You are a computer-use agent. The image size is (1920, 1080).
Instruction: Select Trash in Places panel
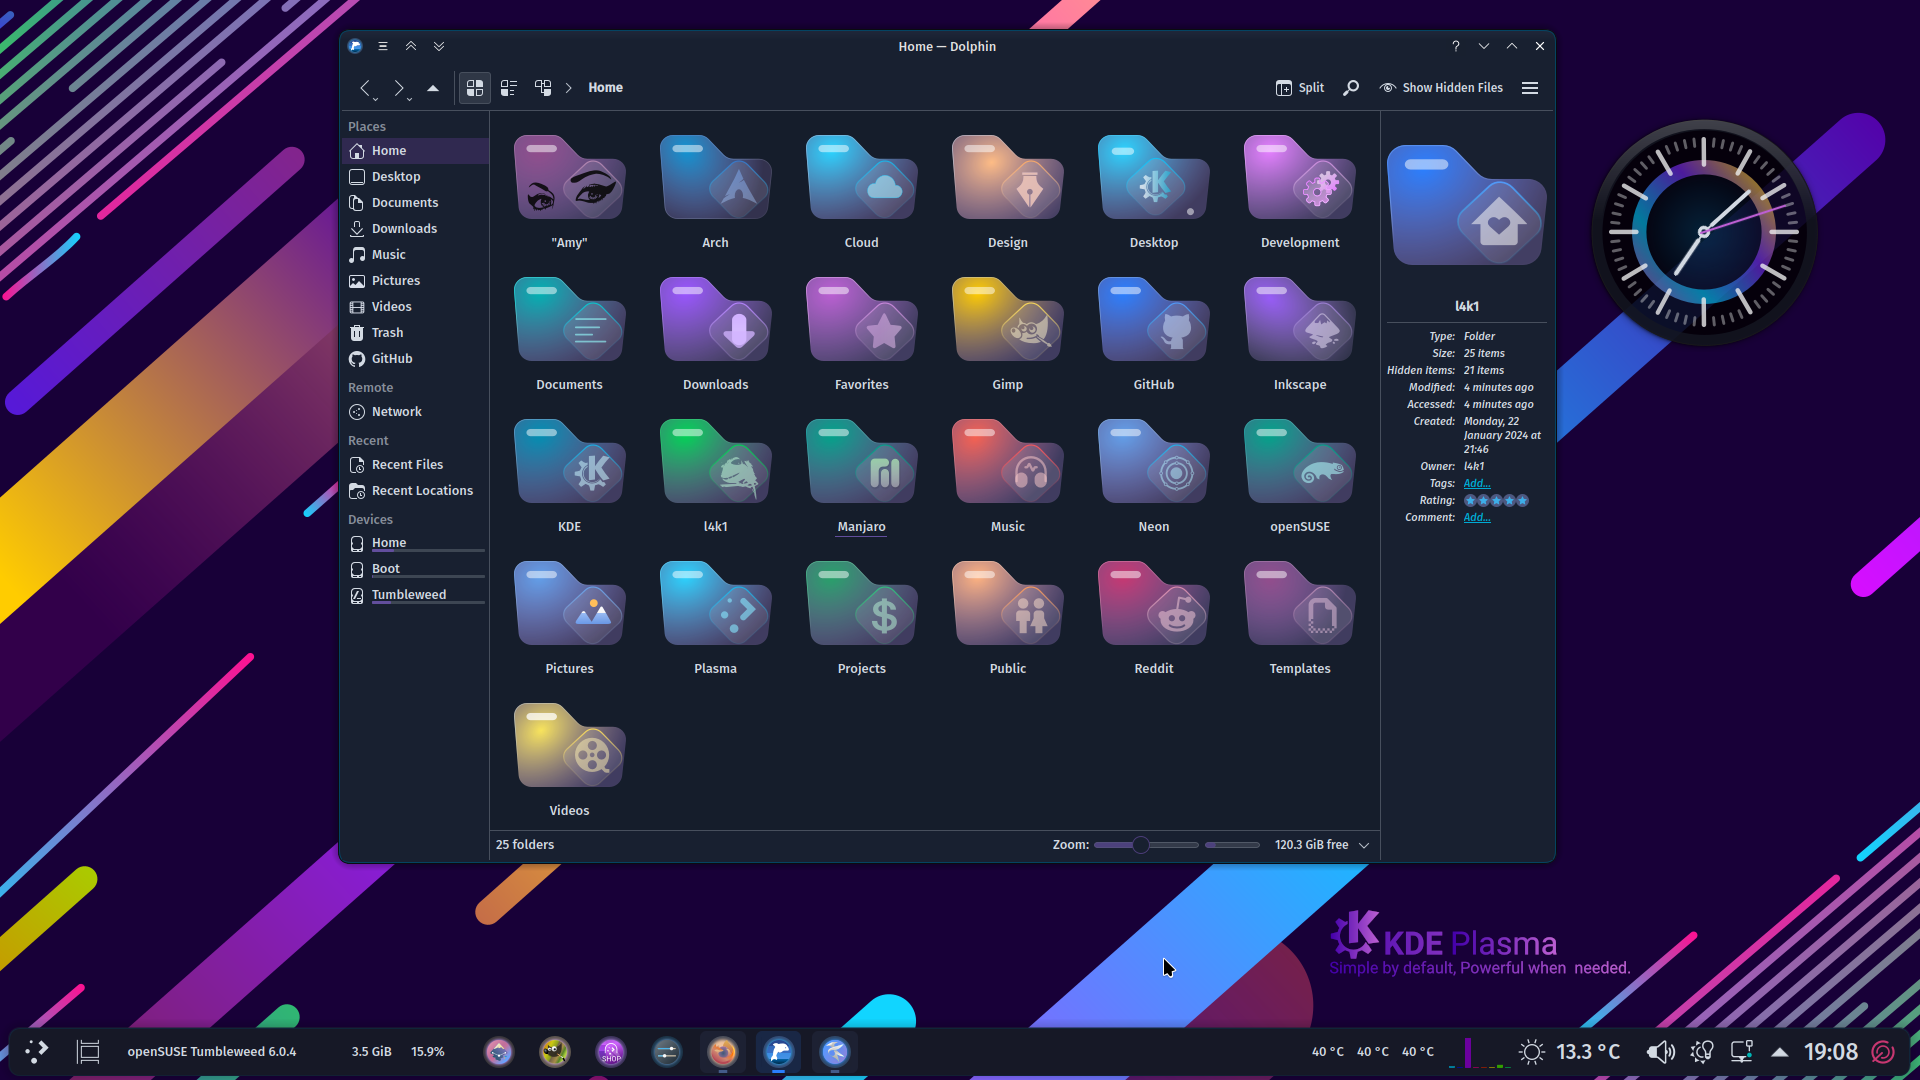[x=415, y=333]
